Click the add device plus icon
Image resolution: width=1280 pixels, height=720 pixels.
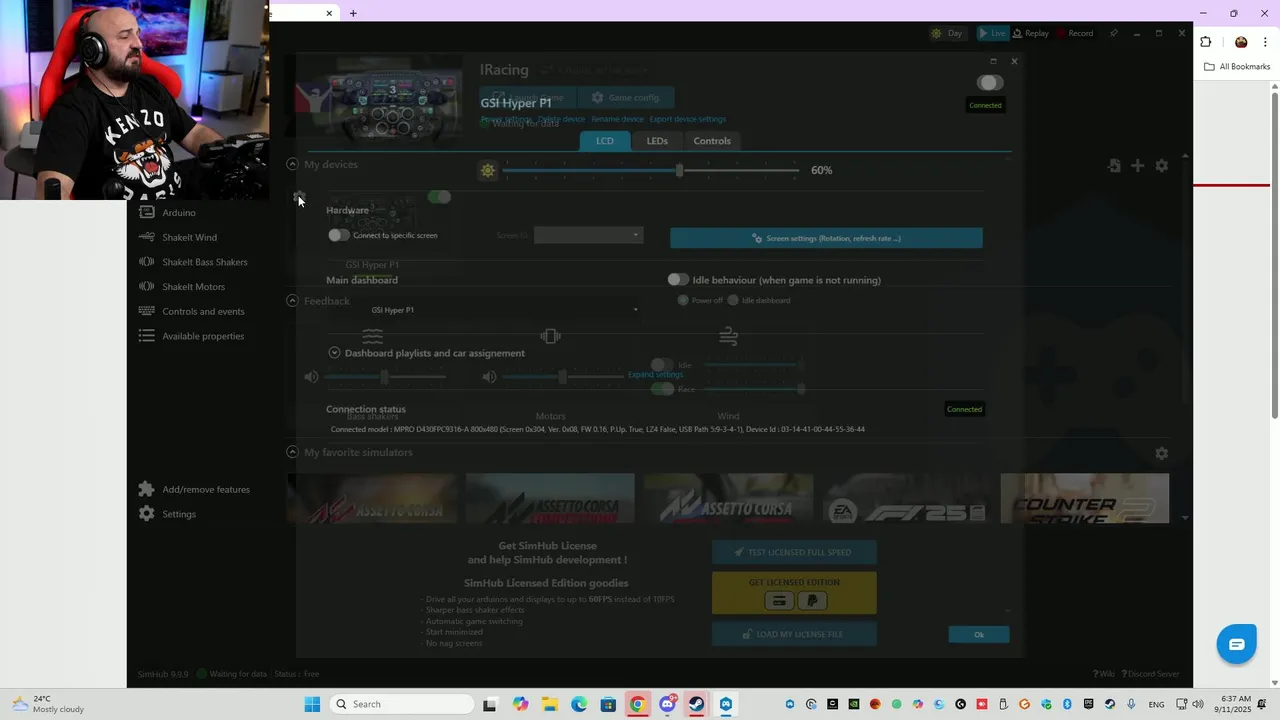point(1137,165)
